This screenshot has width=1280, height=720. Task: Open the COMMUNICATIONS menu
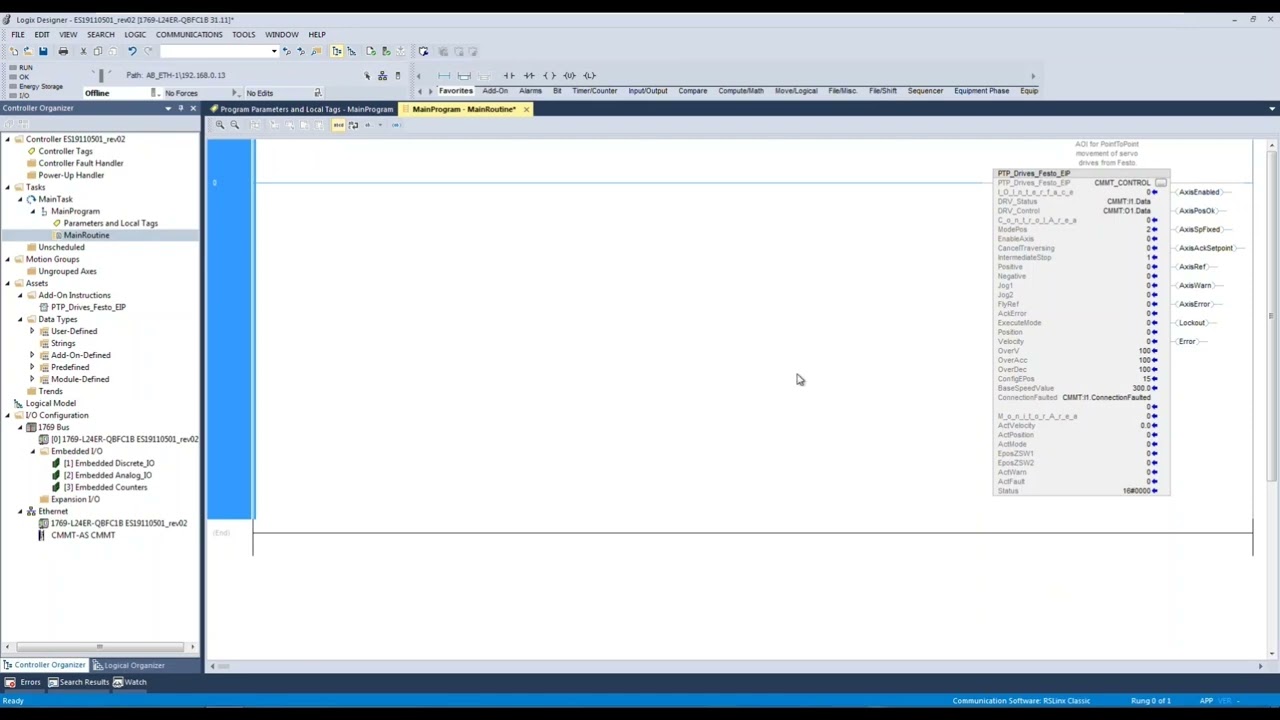(x=189, y=34)
